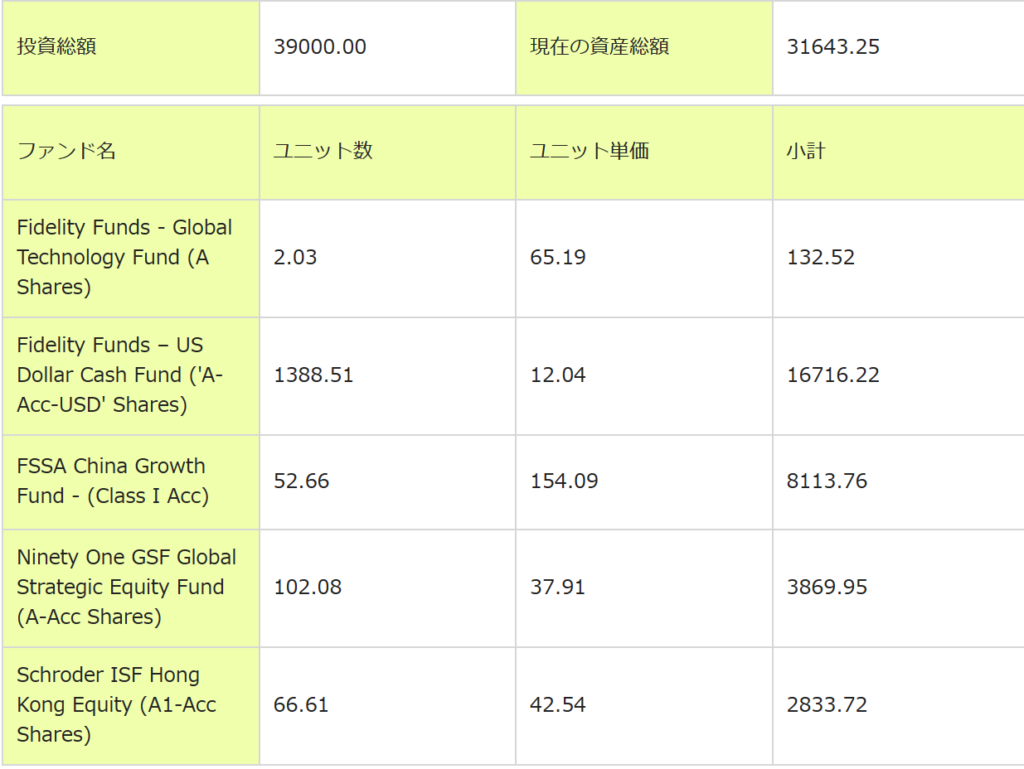Click the ユニット数 column header

pos(323,151)
